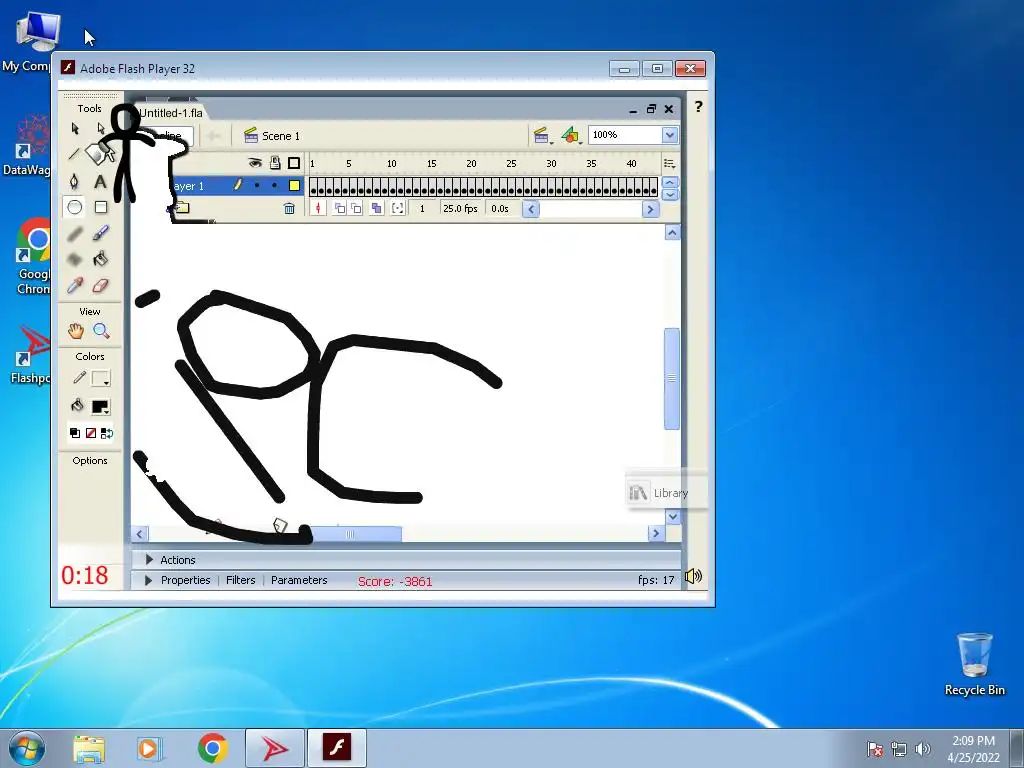
Task: Click the Edit Multiple Frames icon
Action: coord(376,208)
